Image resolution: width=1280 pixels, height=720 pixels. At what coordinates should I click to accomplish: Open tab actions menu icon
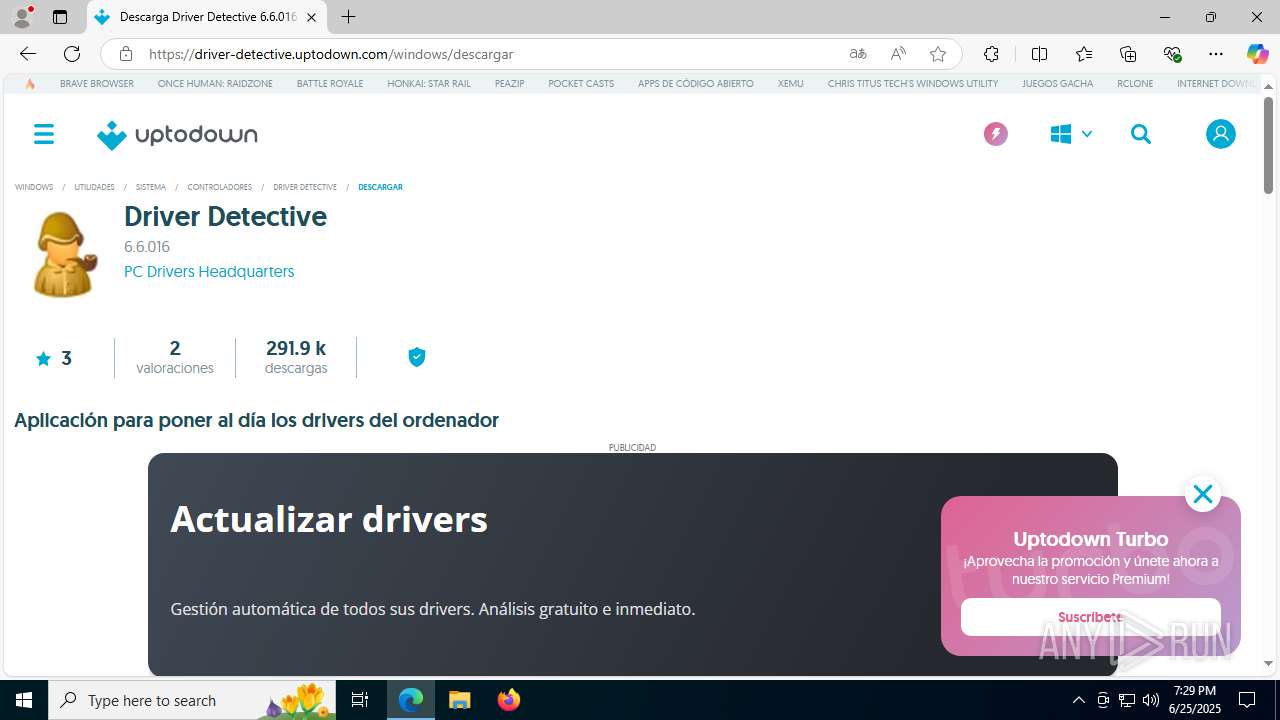(60, 17)
